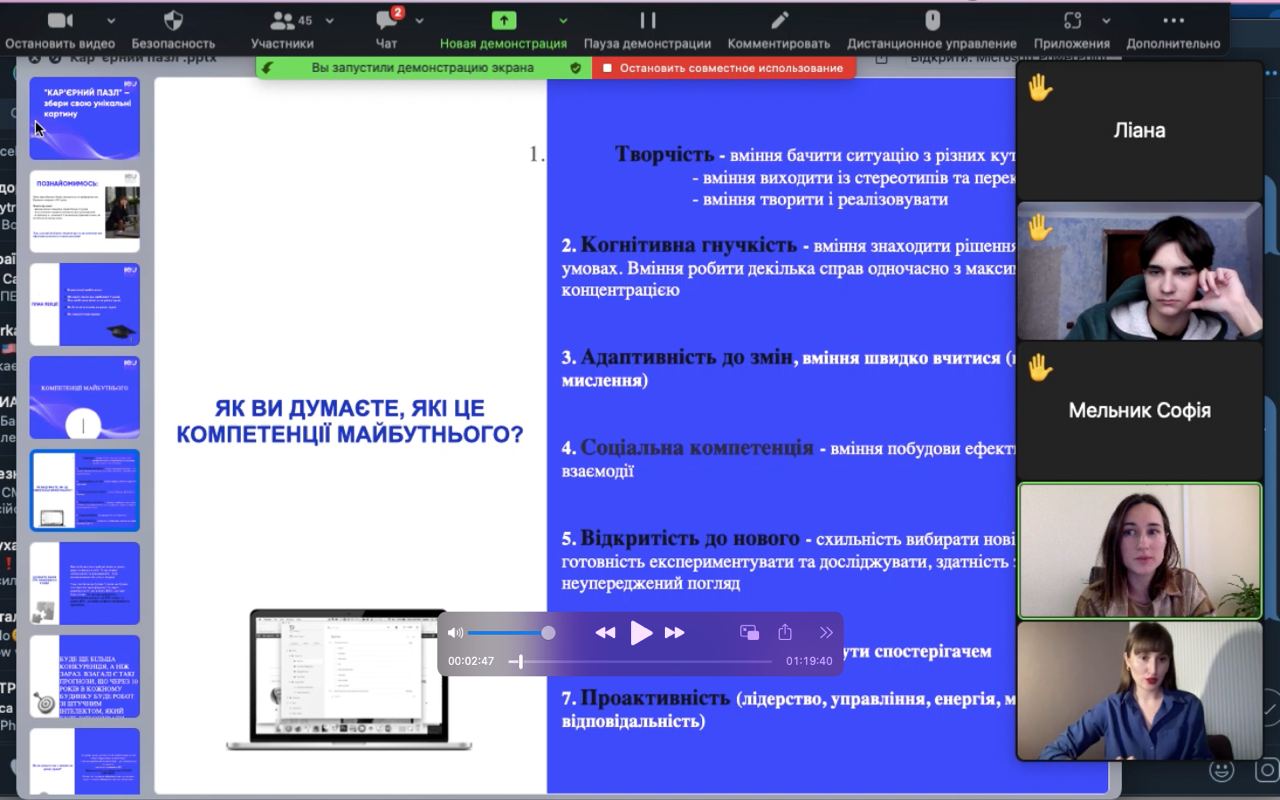Toggle picture-in-picture in the video player

(749, 632)
